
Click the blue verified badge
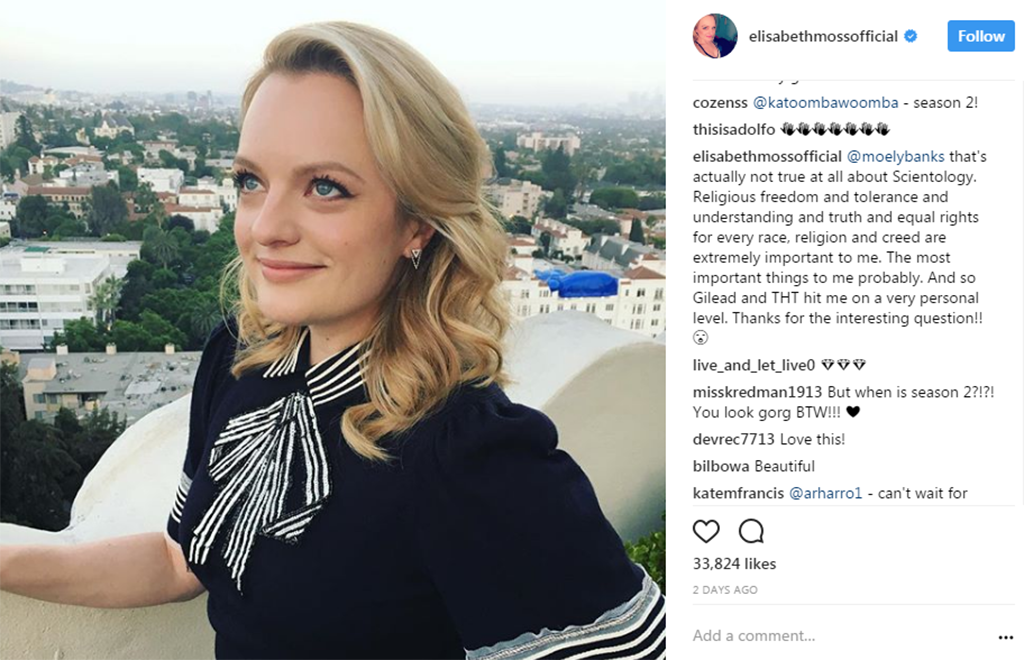tap(910, 37)
